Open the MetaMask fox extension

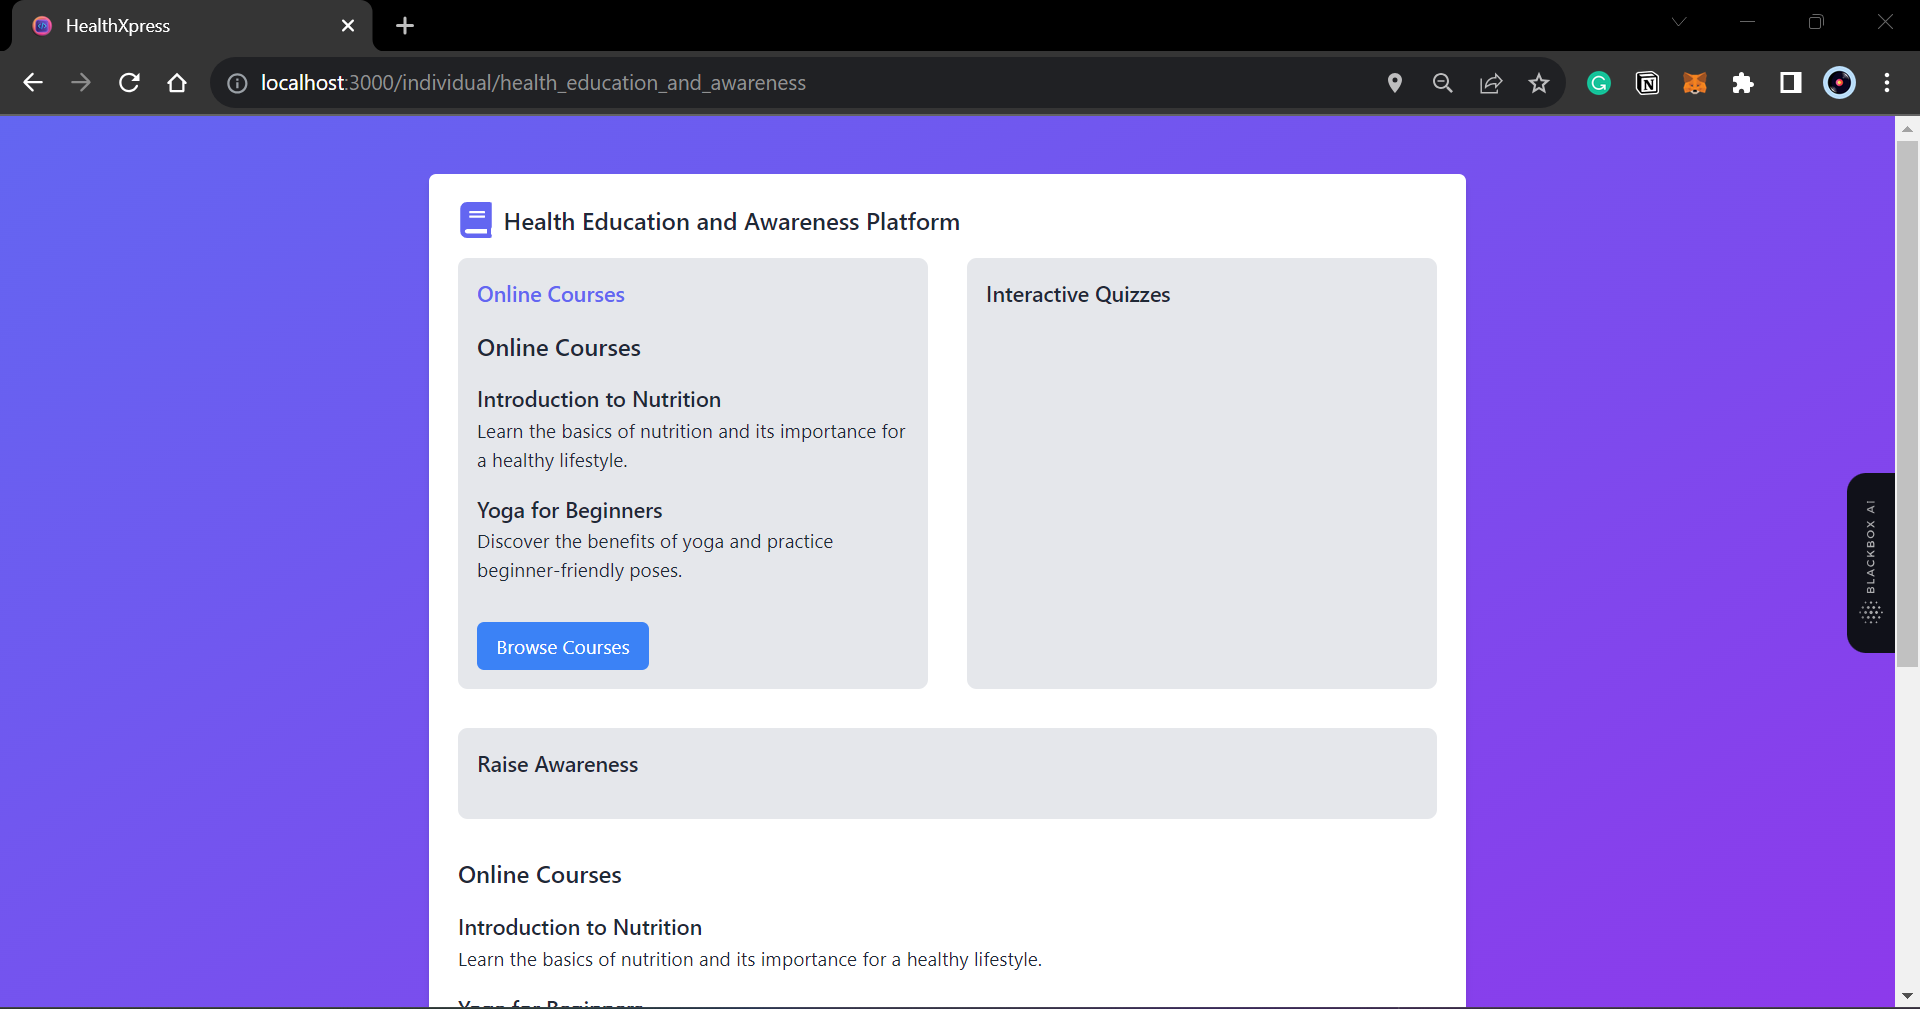pos(1695,83)
